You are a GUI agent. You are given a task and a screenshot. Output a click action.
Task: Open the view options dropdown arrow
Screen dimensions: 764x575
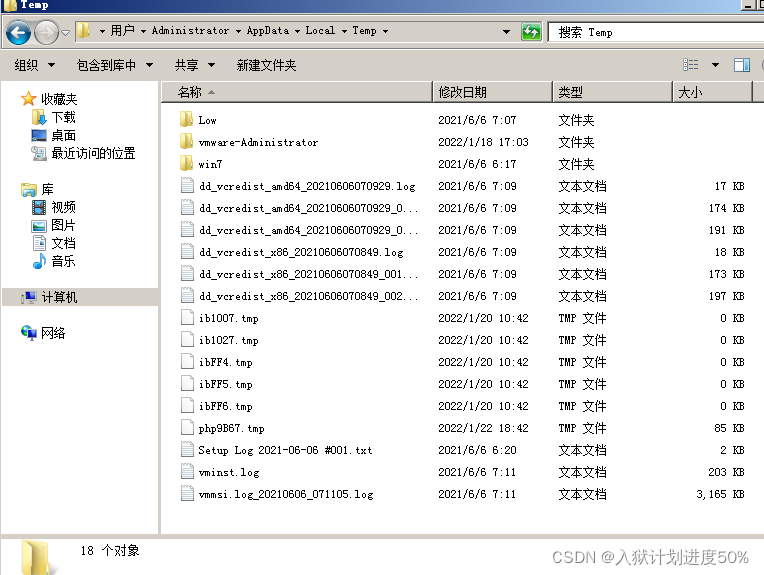pyautogui.click(x=715, y=65)
